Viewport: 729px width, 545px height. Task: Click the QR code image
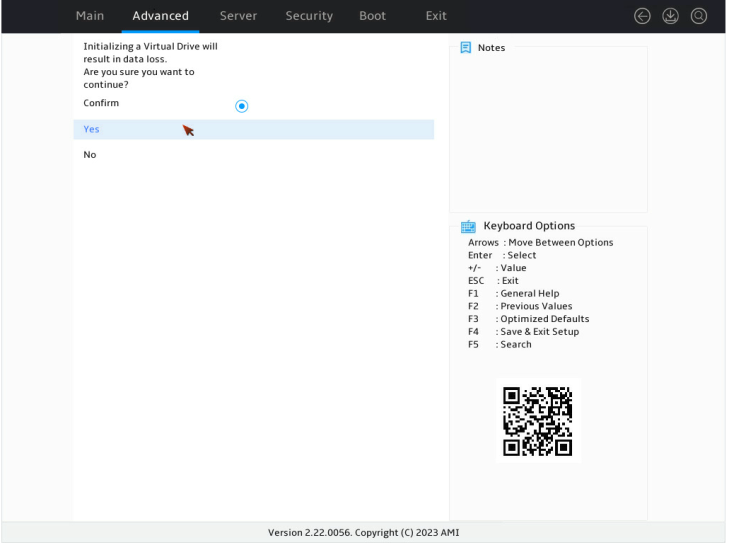click(x=538, y=421)
